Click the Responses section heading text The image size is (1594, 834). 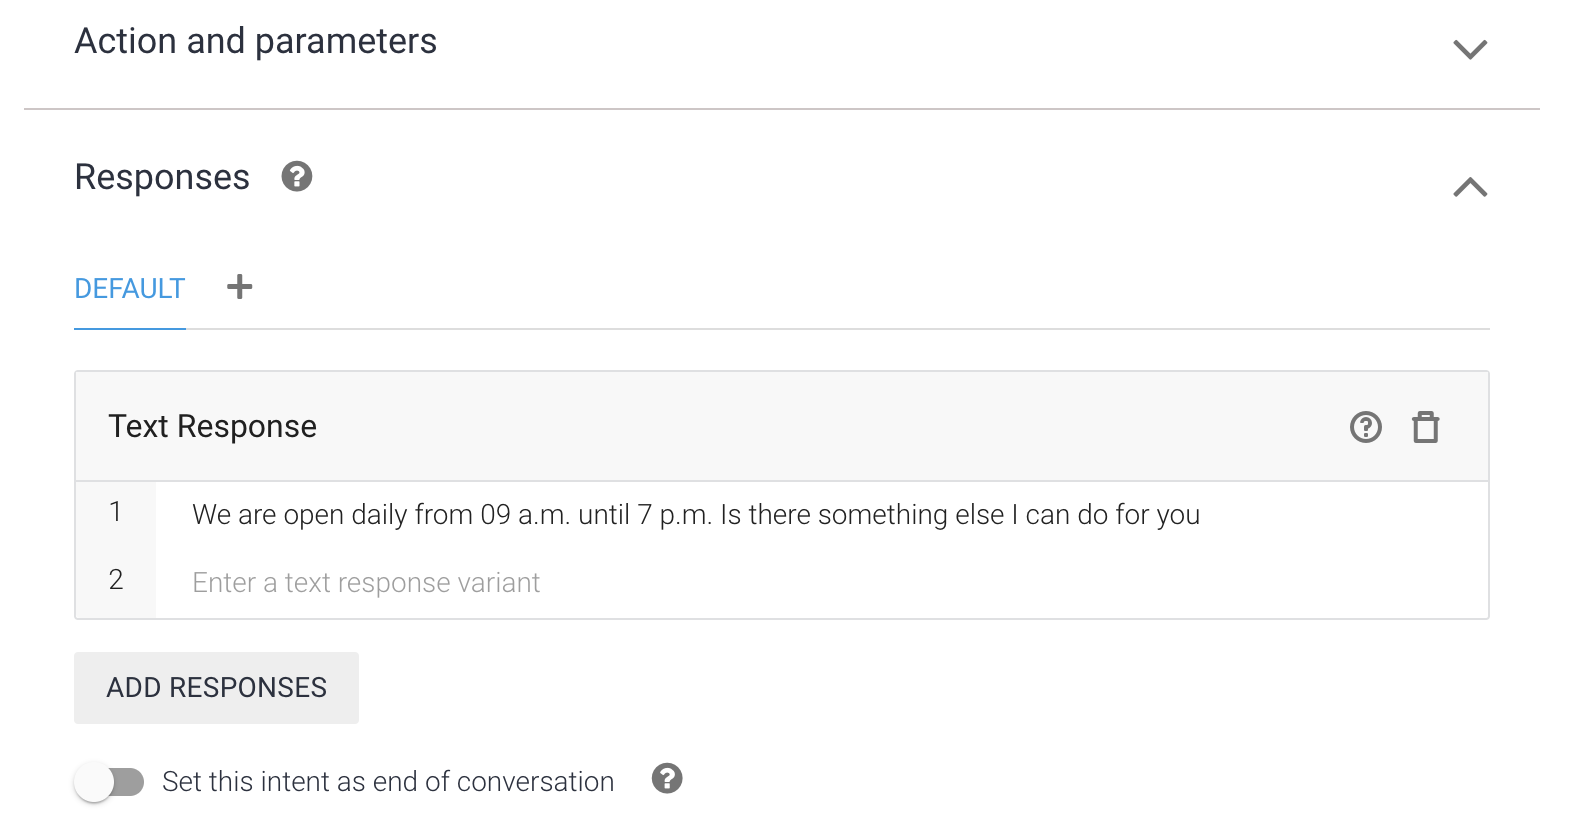(162, 178)
